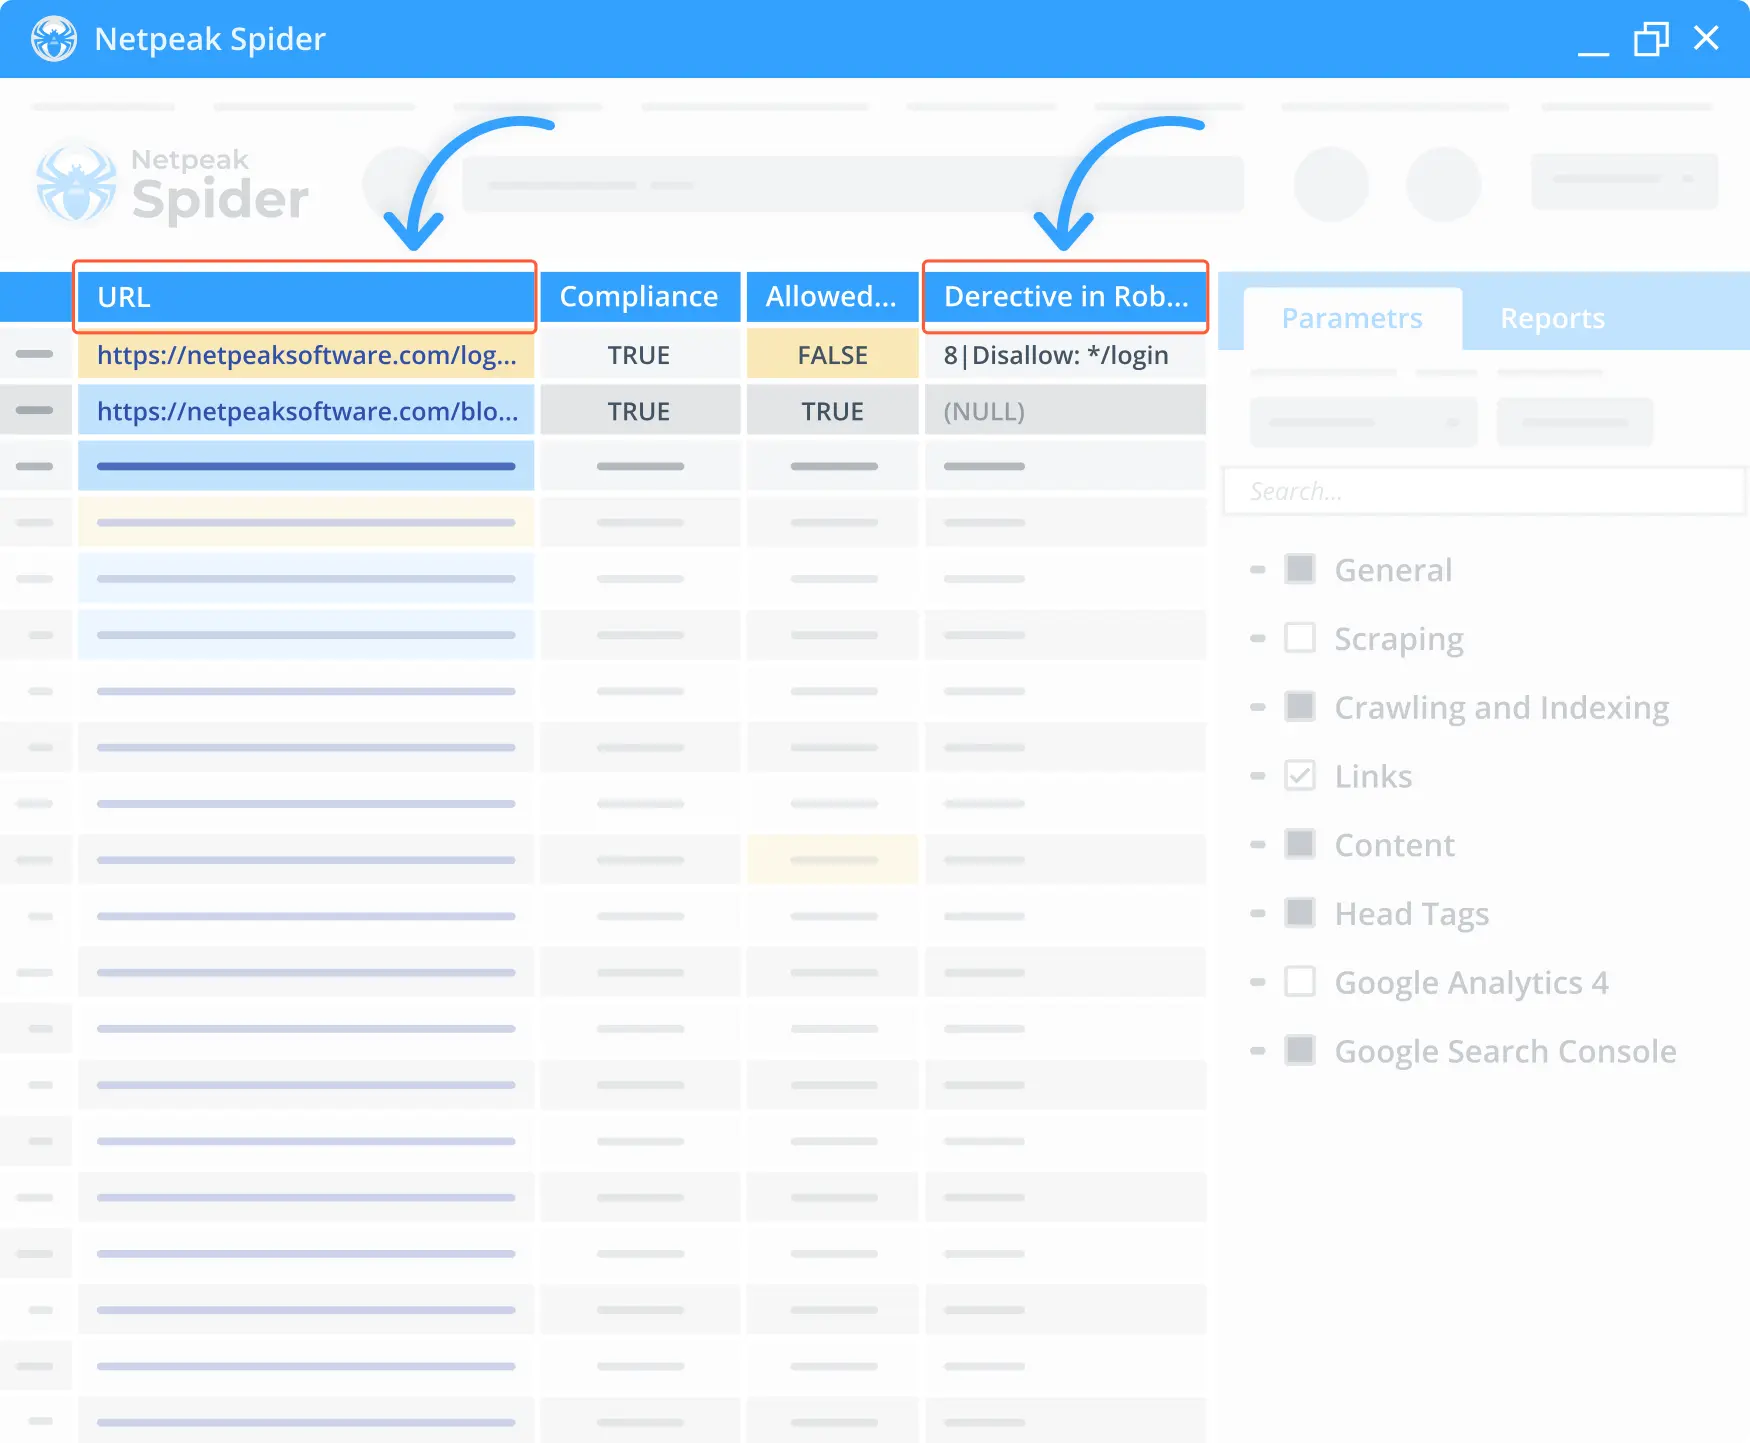Enable the Scraping checkbox

click(1300, 638)
